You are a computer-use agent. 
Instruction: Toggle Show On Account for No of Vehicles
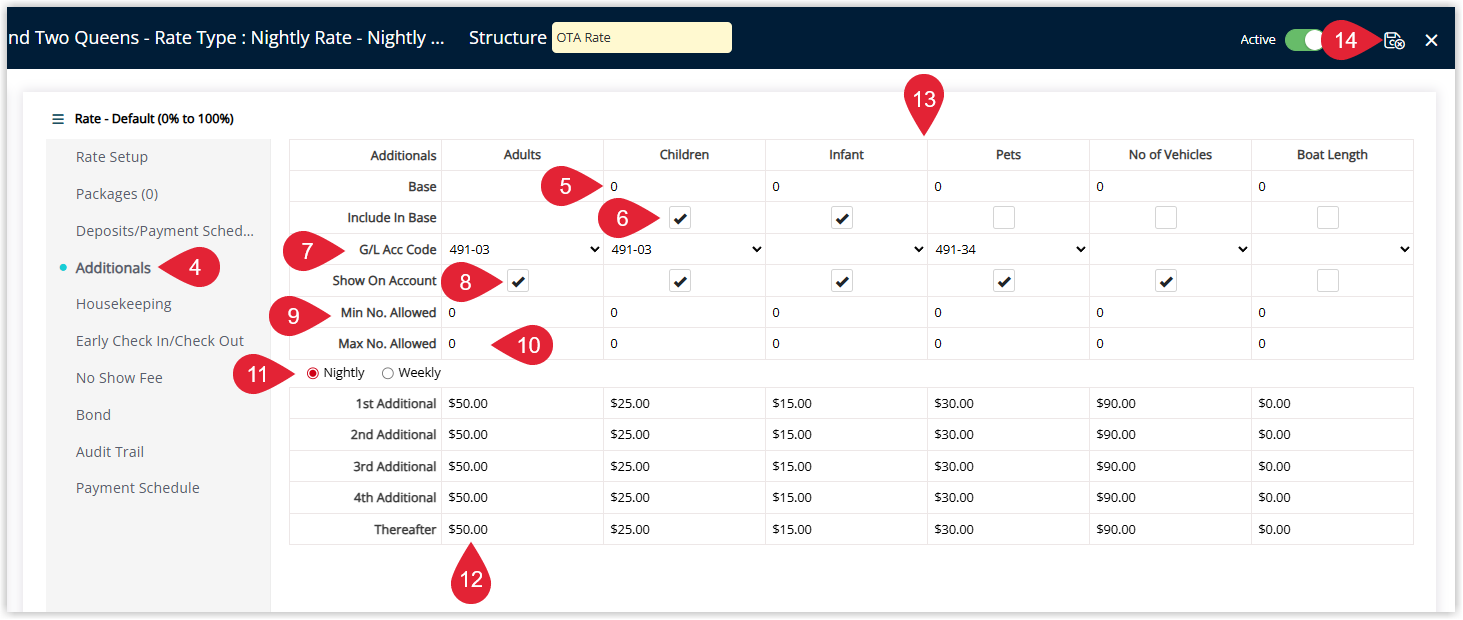point(1166,281)
